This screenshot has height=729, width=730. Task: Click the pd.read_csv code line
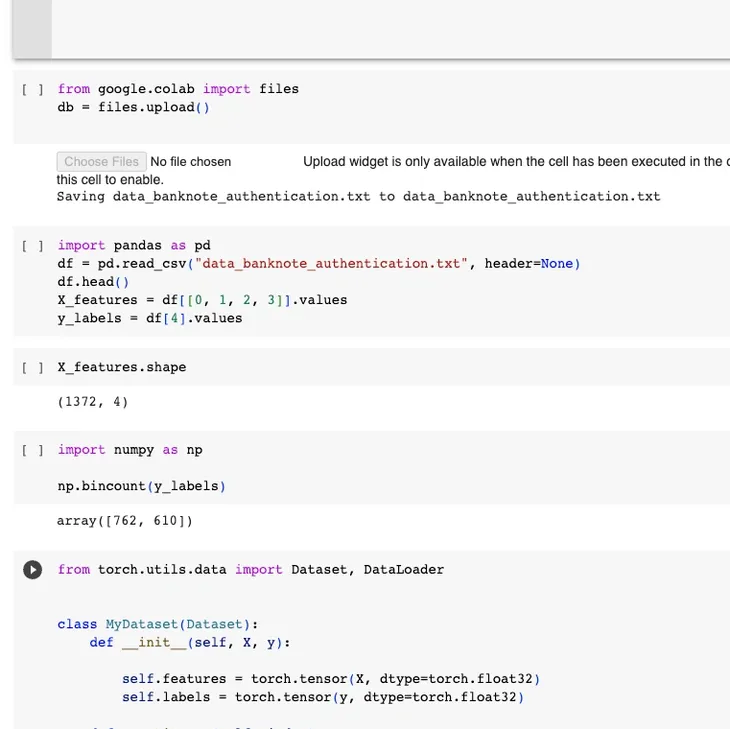[x=318, y=264]
